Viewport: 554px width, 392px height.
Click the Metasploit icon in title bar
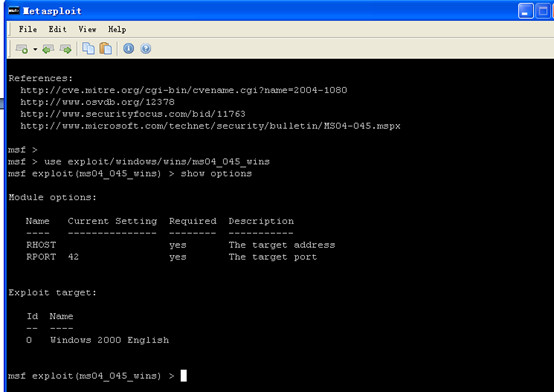pos(14,11)
